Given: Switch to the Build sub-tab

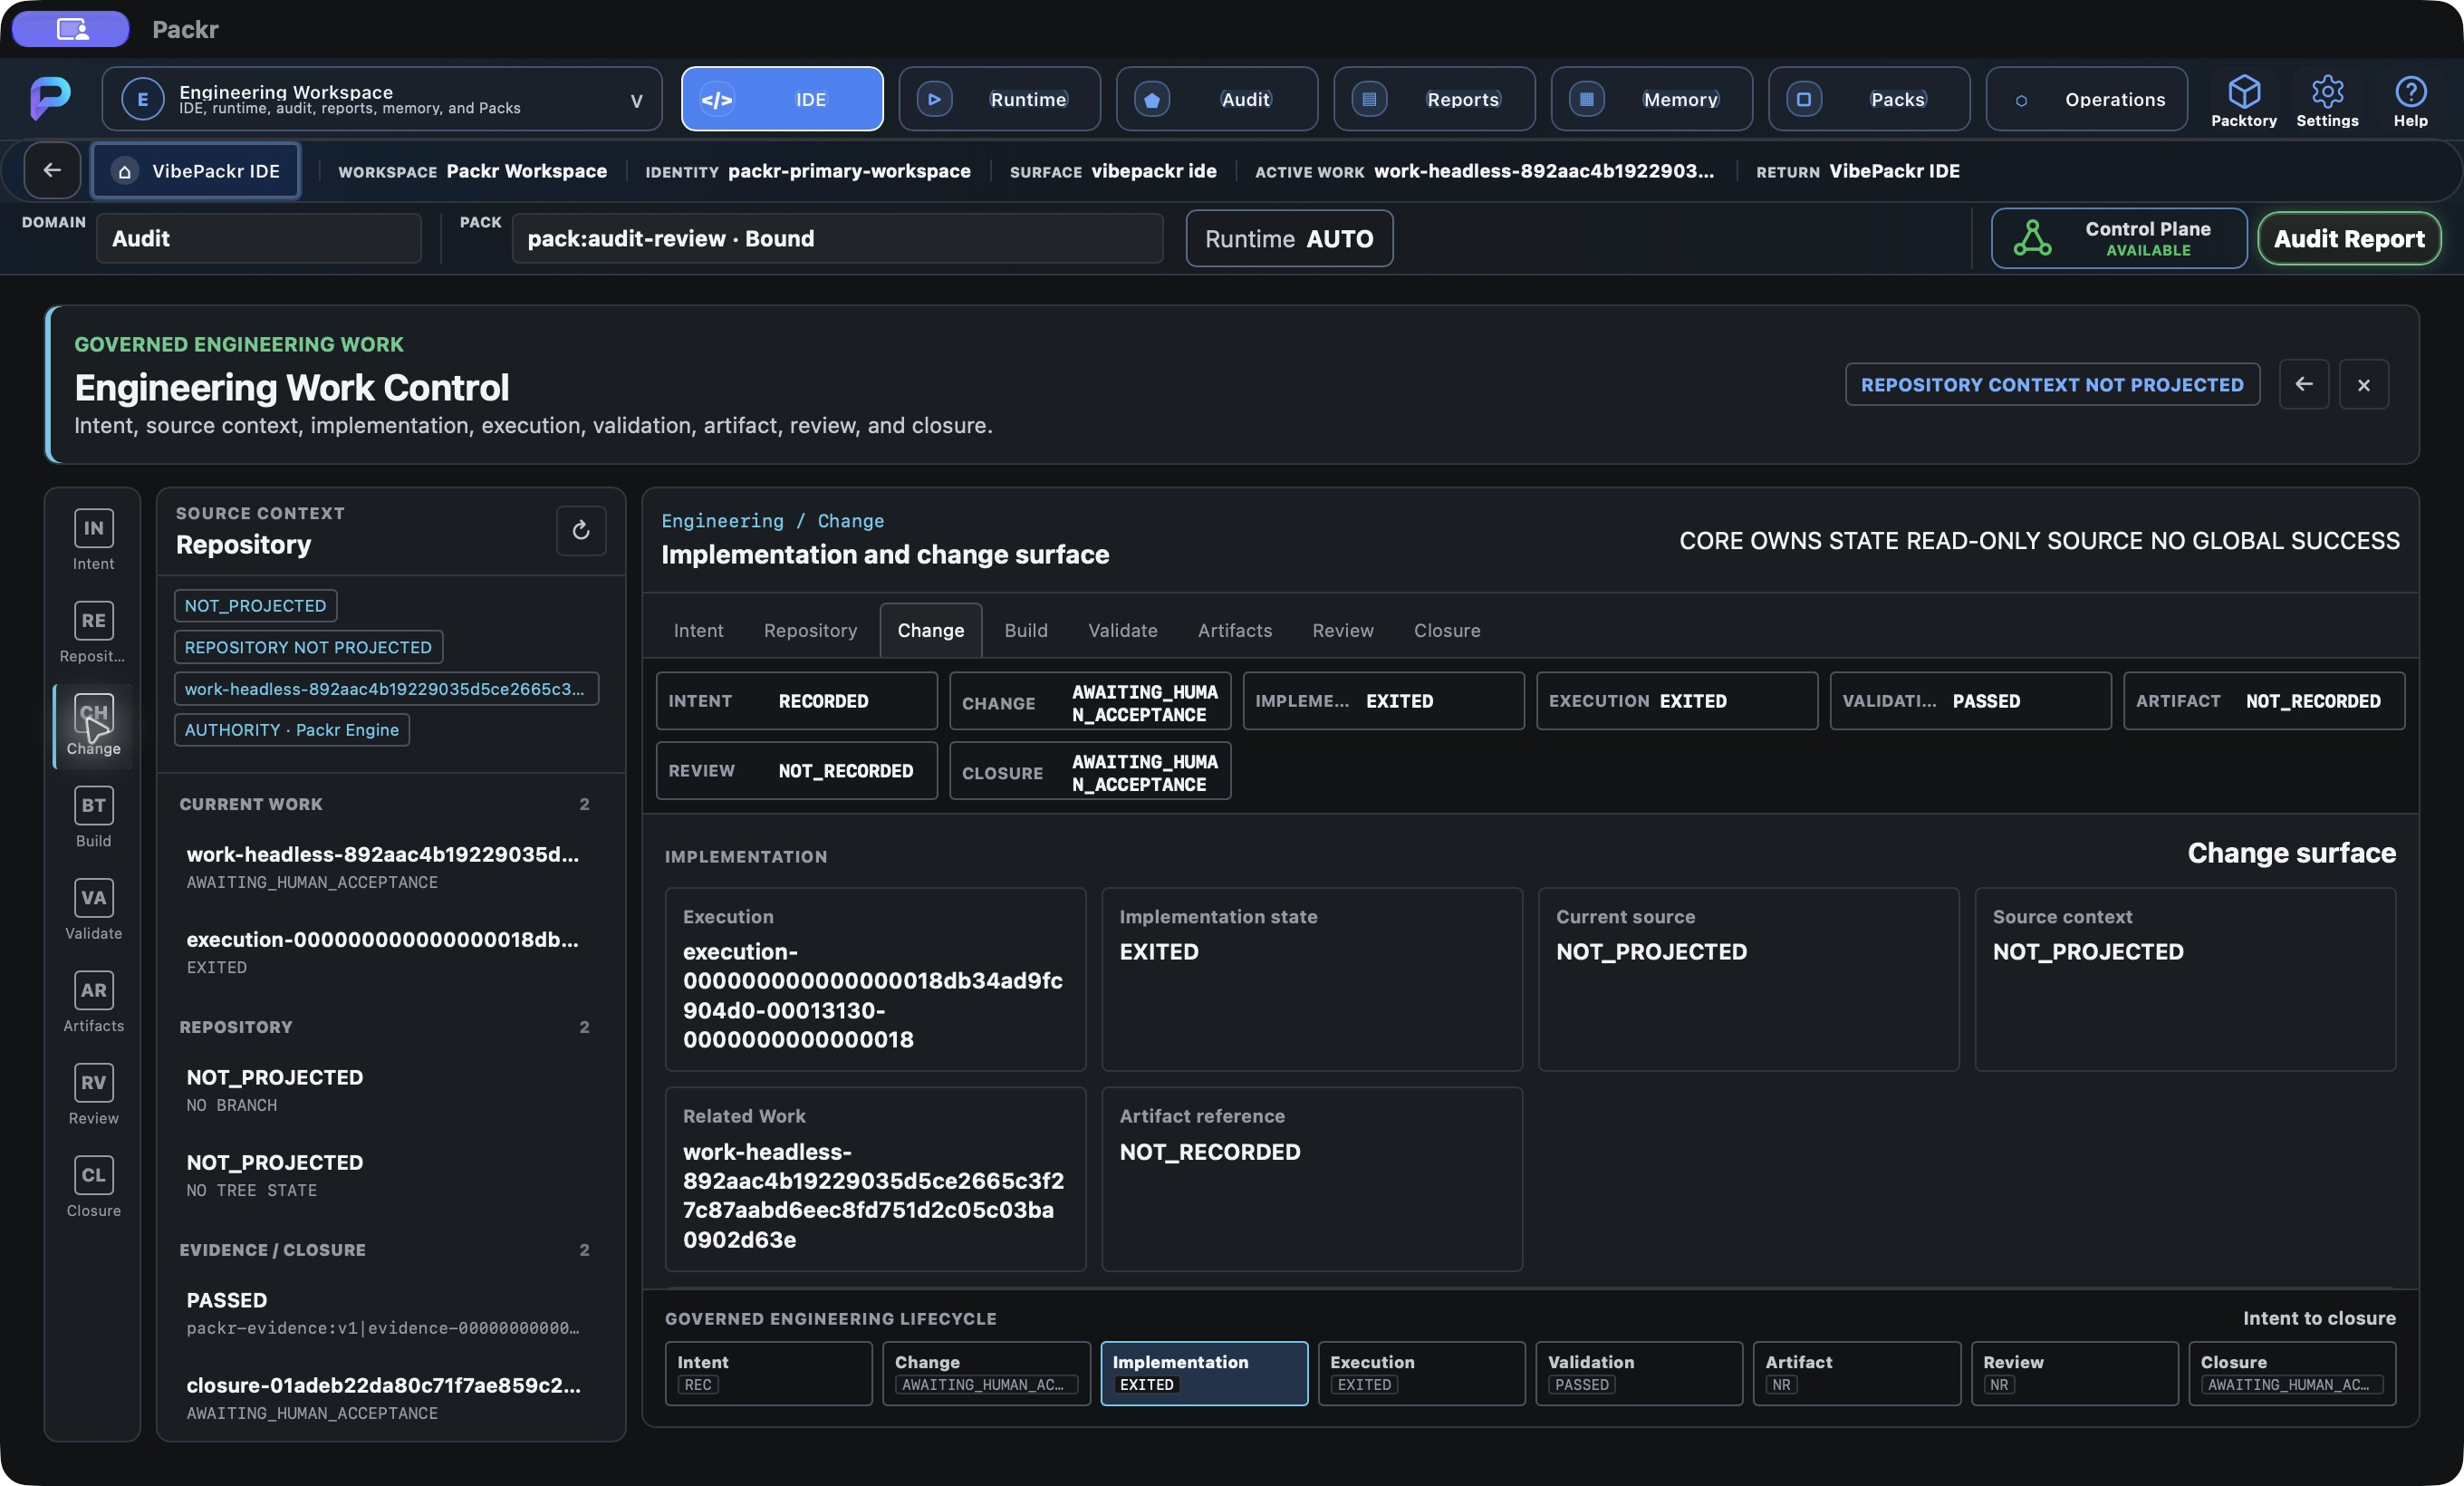Looking at the screenshot, I should click(x=1026, y=630).
